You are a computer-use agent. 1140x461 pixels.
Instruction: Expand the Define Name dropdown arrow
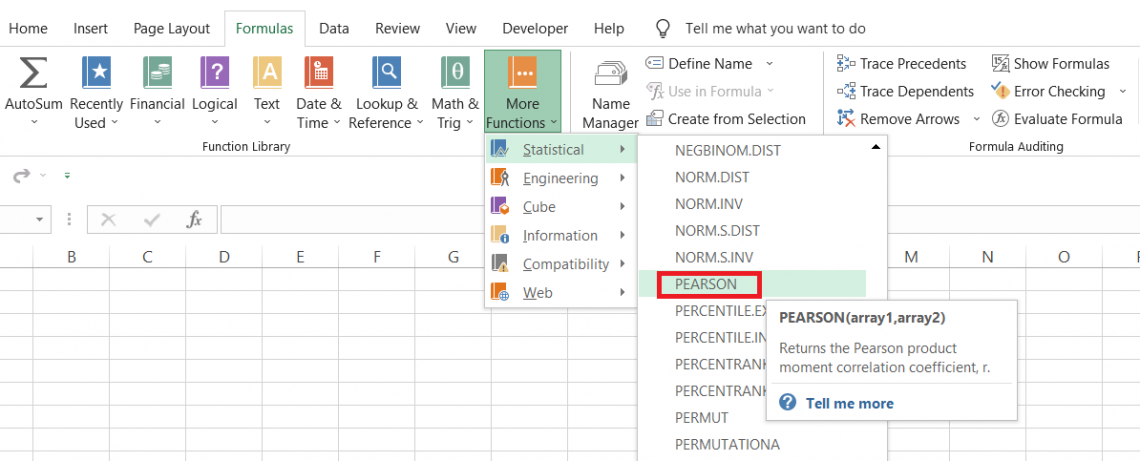click(770, 63)
